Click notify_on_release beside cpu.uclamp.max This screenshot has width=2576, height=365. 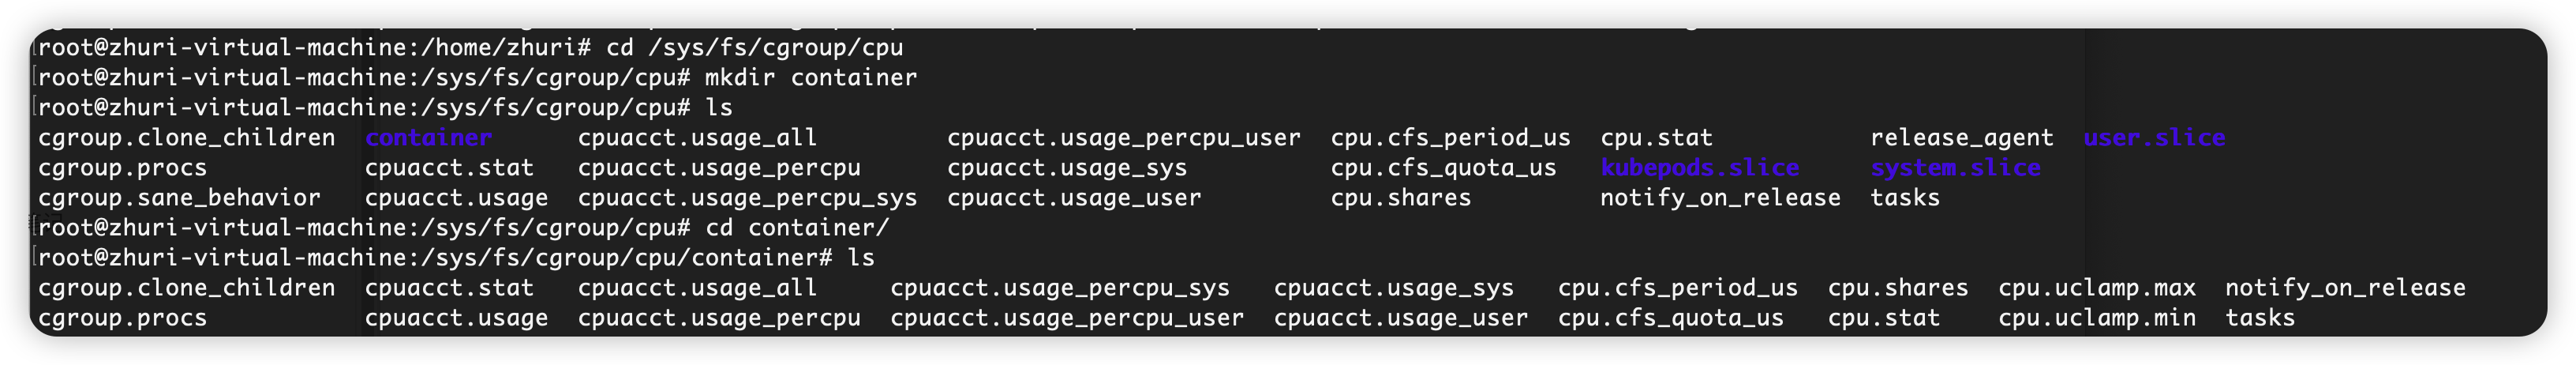tap(2345, 288)
